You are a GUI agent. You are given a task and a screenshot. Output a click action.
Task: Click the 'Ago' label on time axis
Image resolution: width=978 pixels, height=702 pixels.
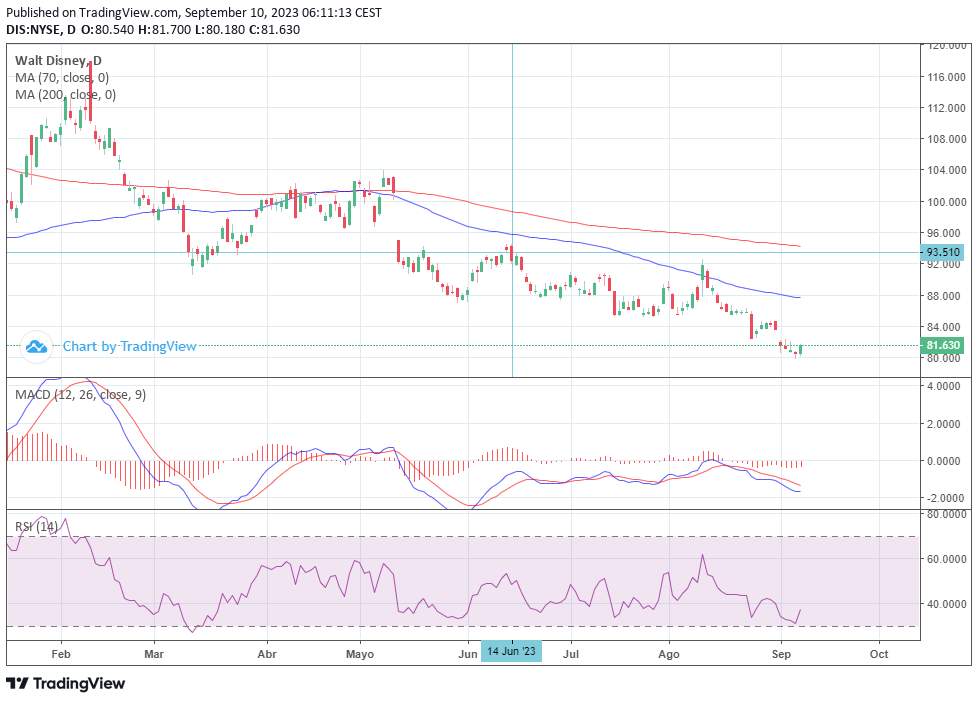(x=669, y=654)
